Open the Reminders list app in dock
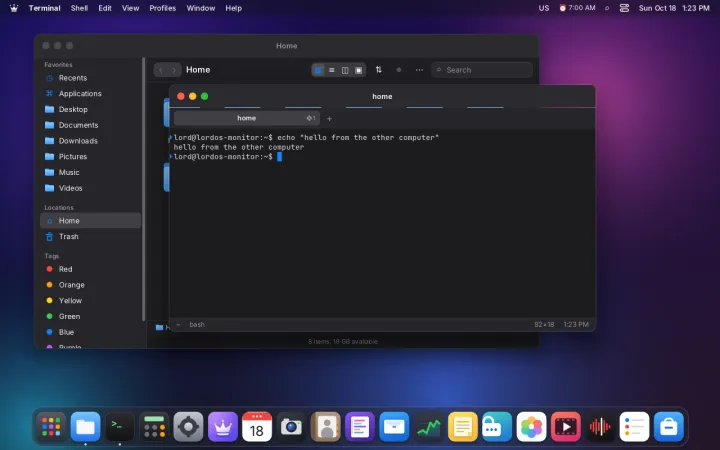The width and height of the screenshot is (720, 450). (x=634, y=427)
